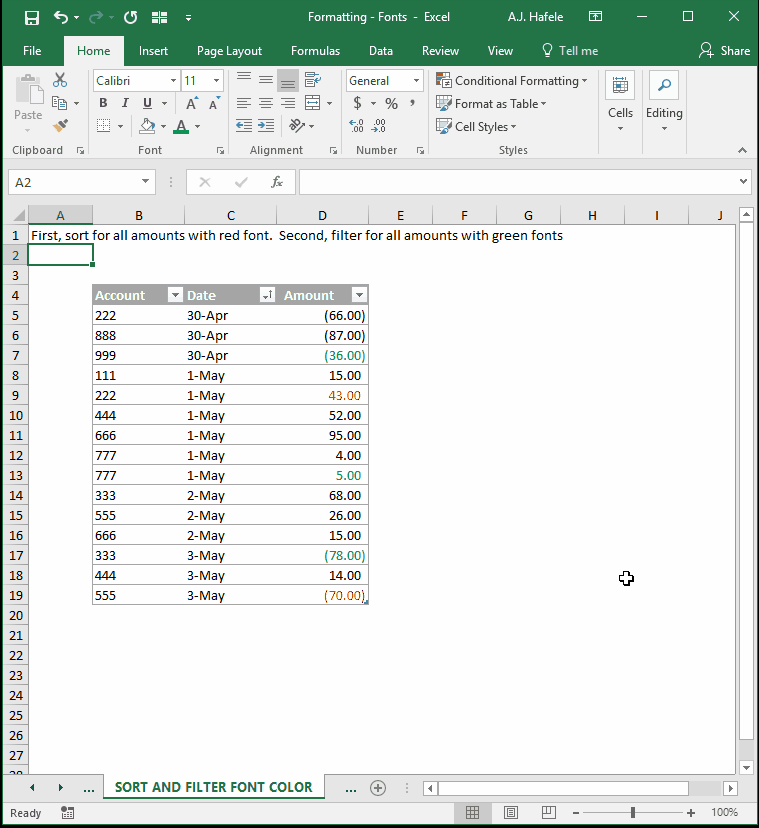
Task: Open the Date column sort filter dropdown
Action: point(267,295)
